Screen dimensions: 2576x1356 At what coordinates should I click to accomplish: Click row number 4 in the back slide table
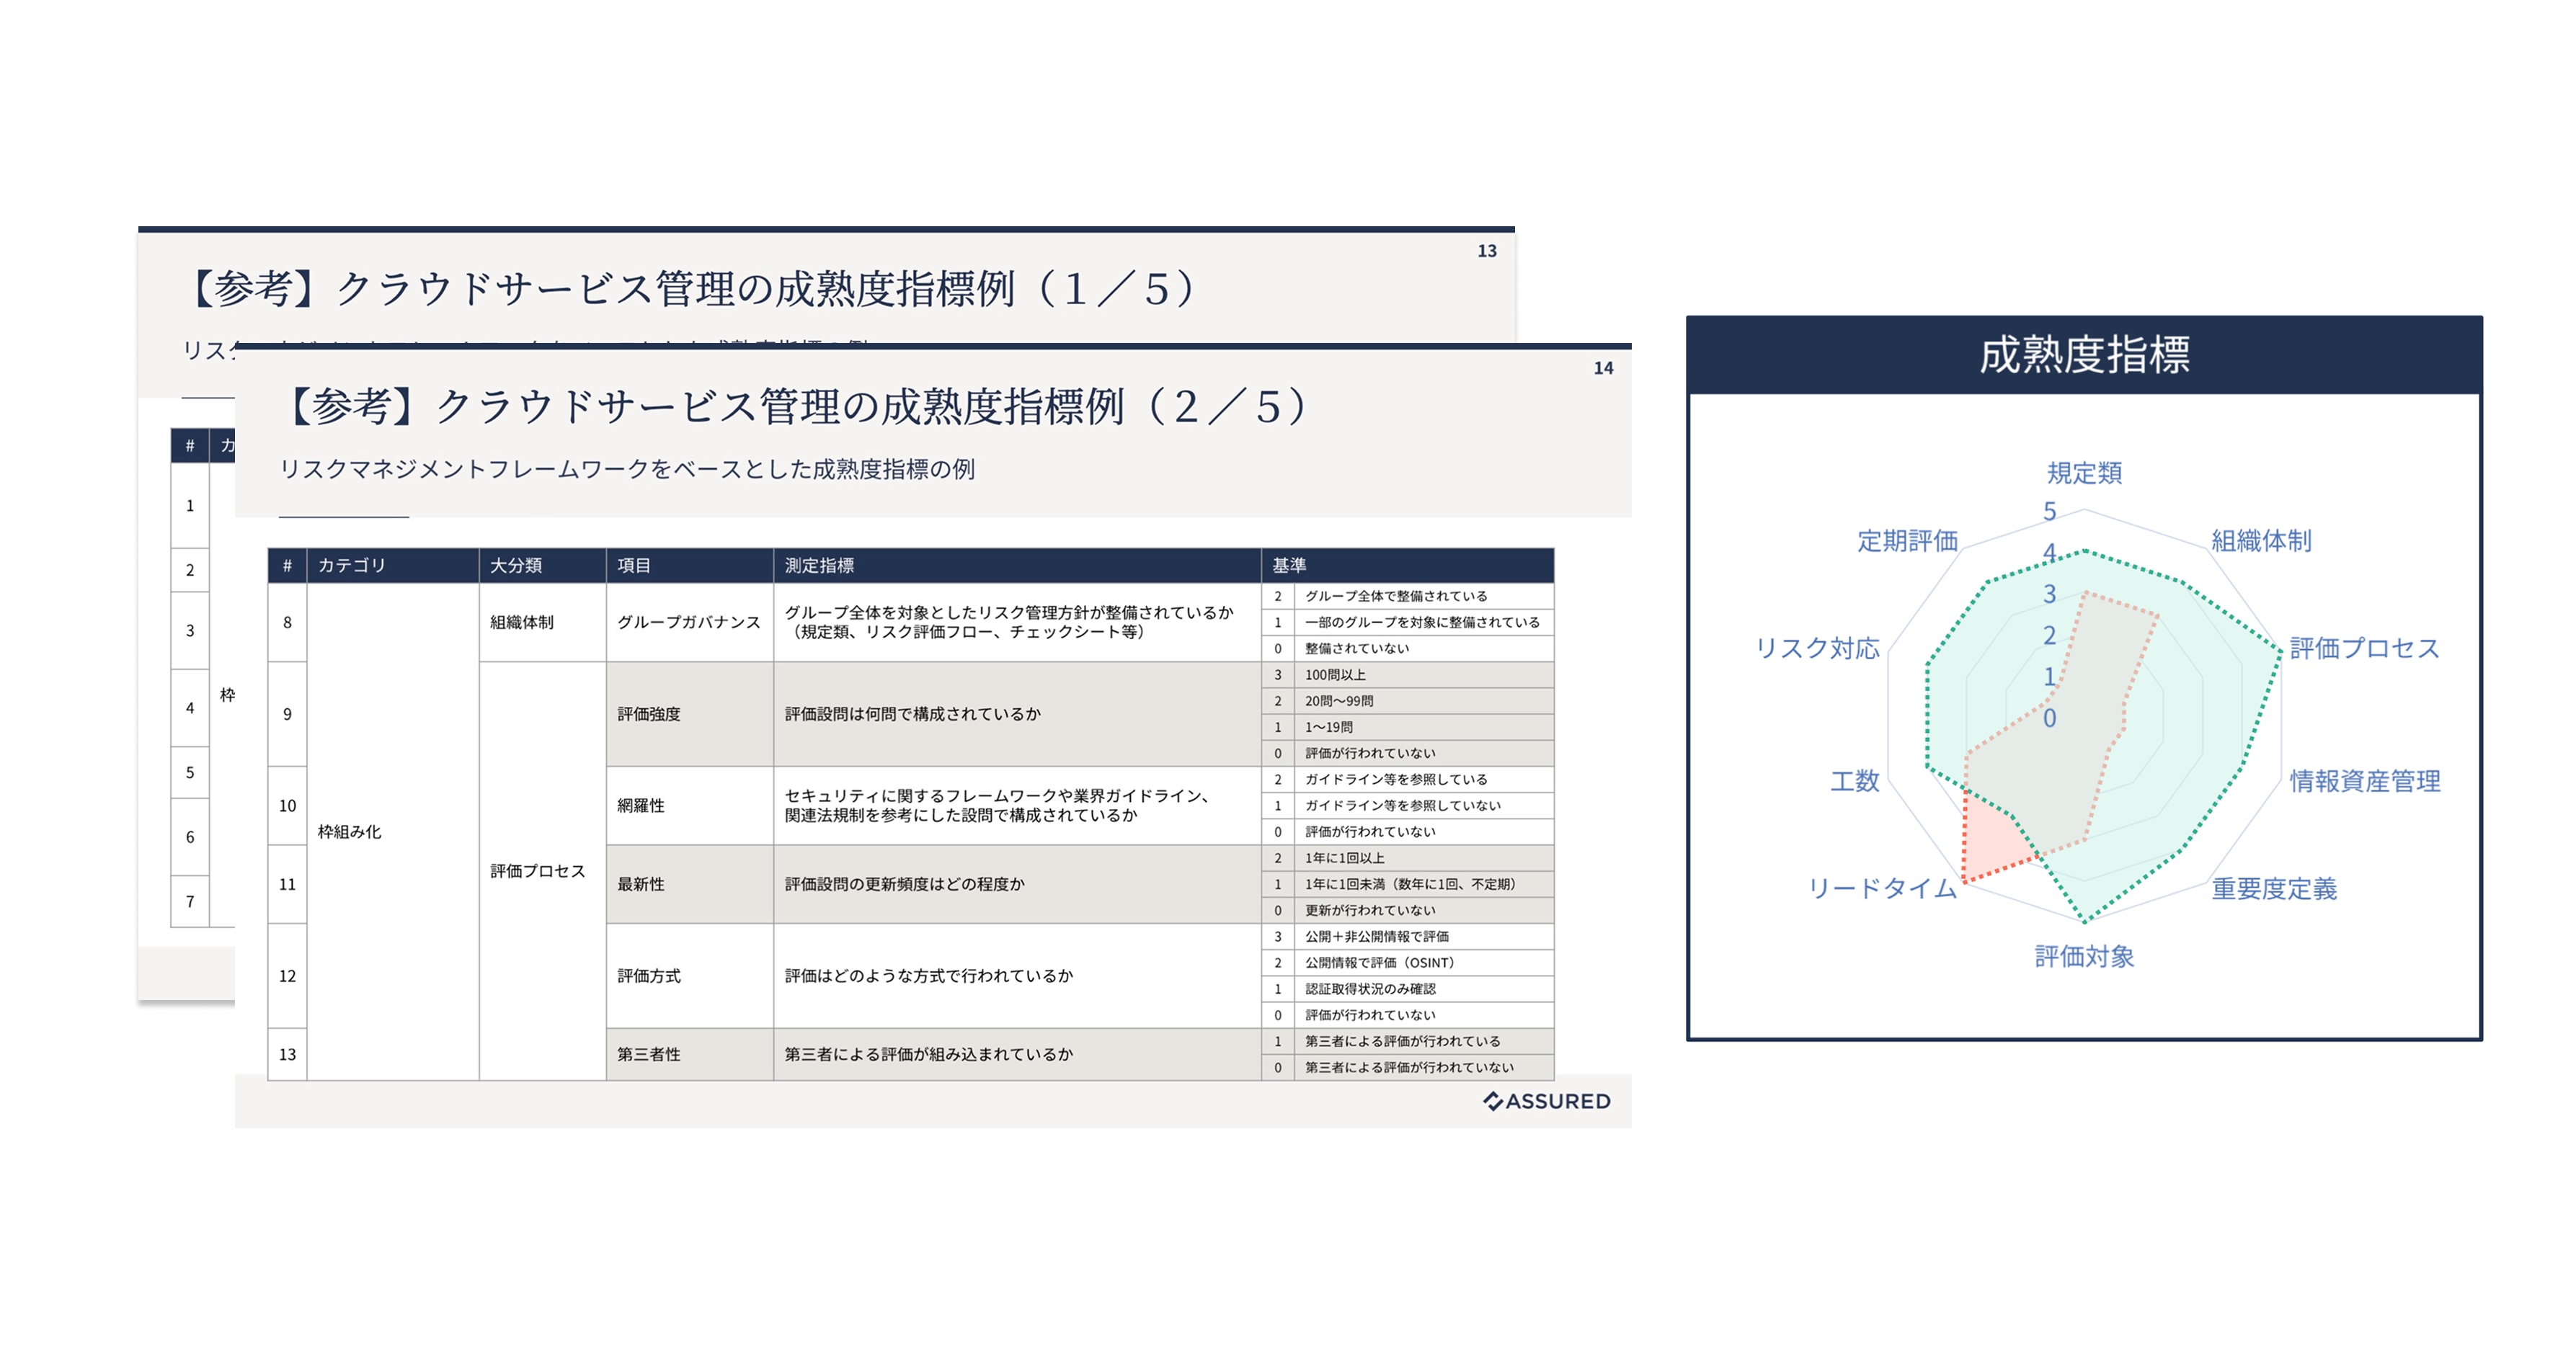click(190, 708)
